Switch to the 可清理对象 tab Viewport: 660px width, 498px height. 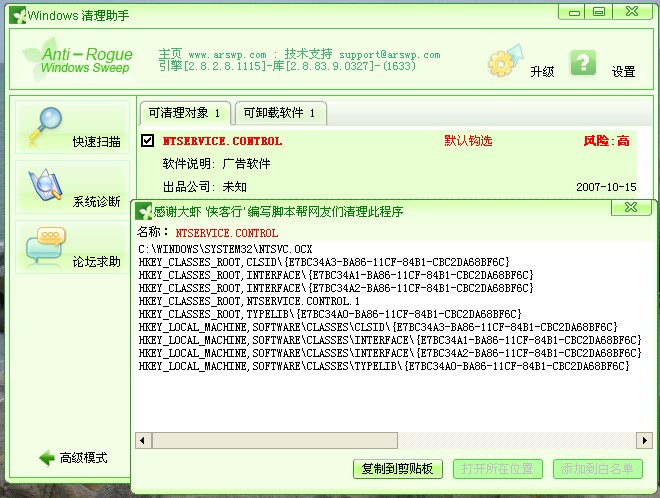[185, 113]
